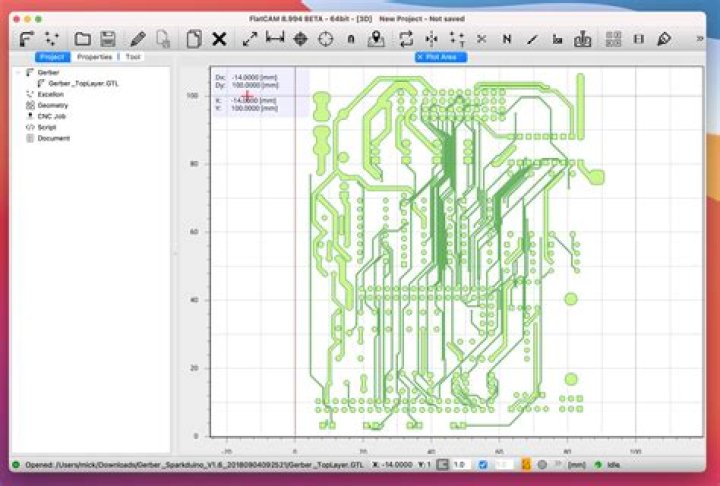
Task: Open the Tool tab
Action: coord(133,57)
